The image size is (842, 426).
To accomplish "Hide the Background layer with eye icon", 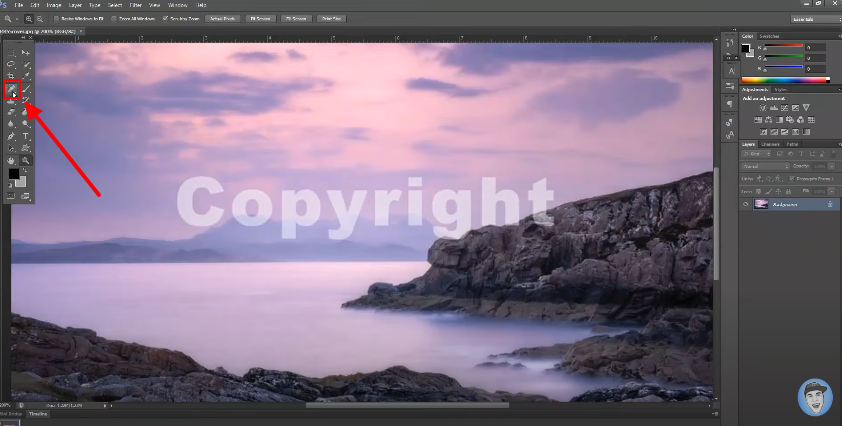I will point(747,204).
